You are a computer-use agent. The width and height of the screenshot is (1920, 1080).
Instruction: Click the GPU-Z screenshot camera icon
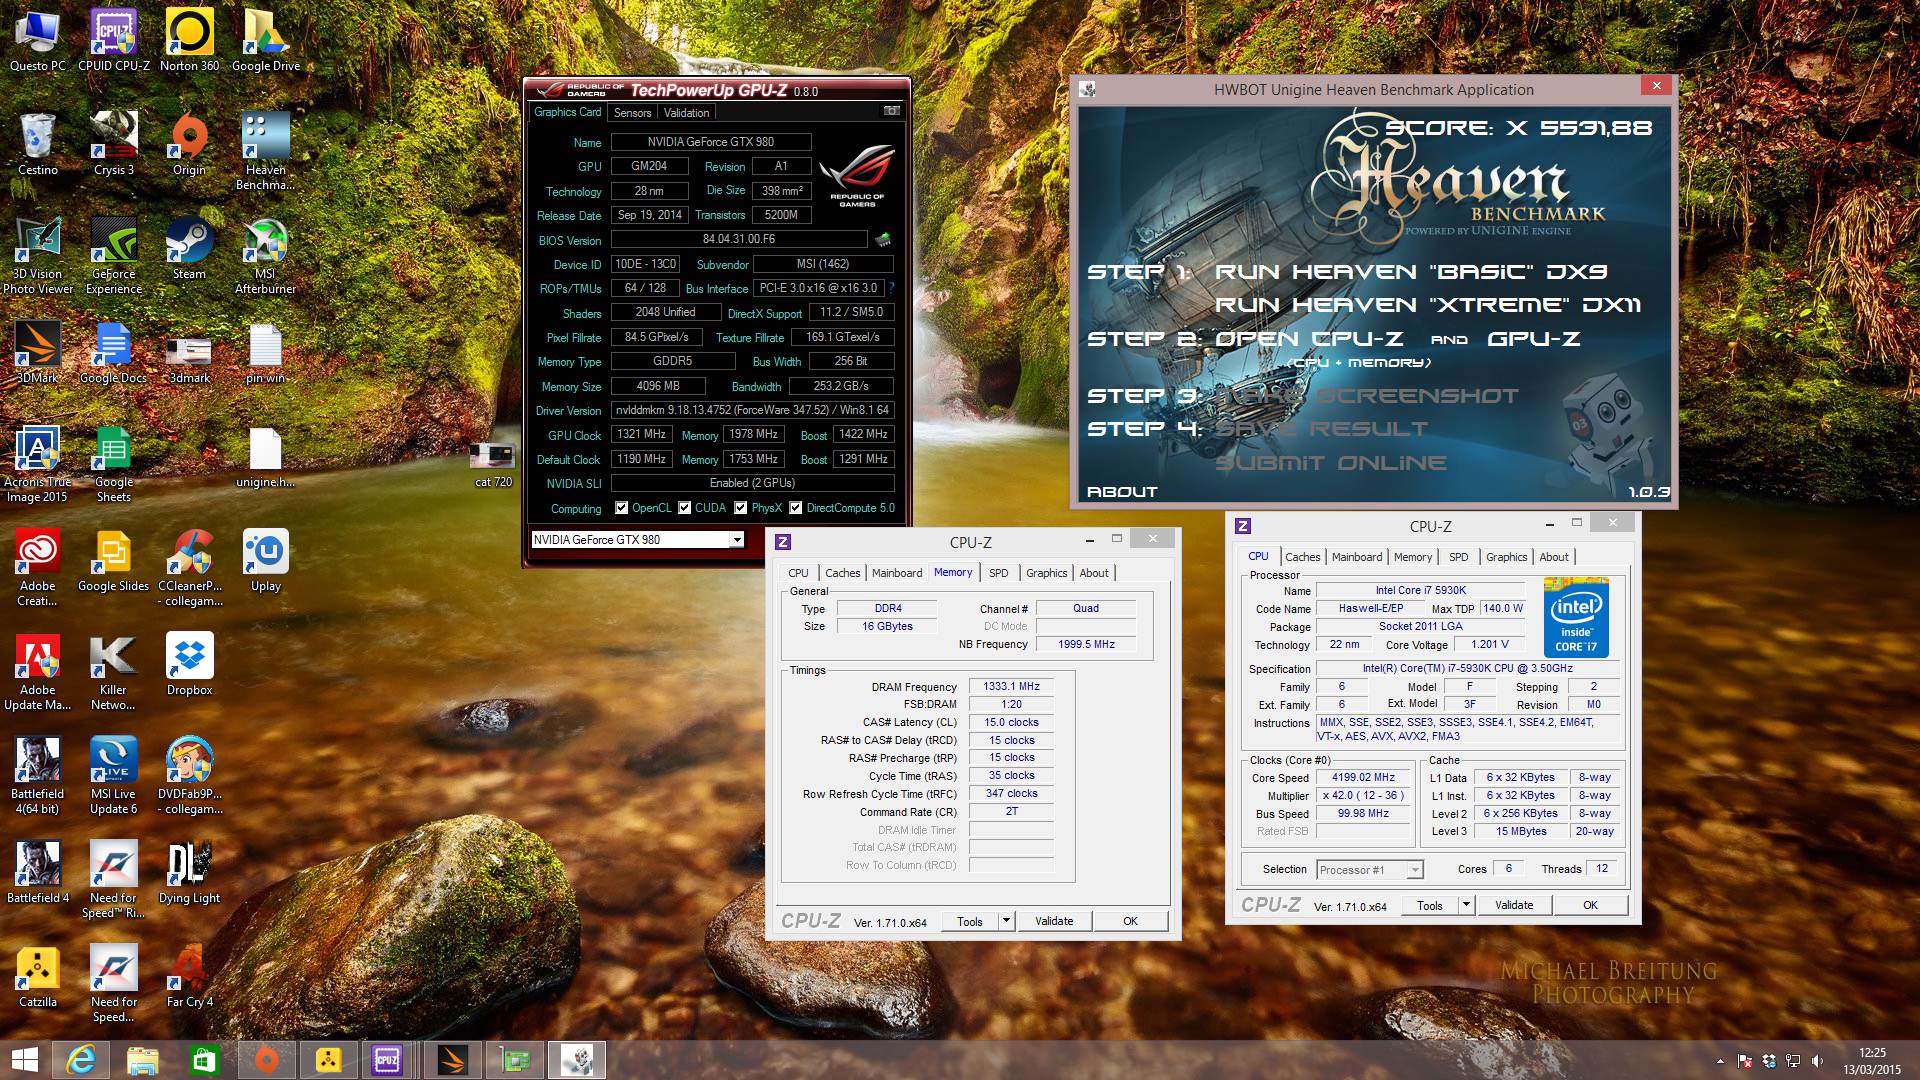coord(892,111)
